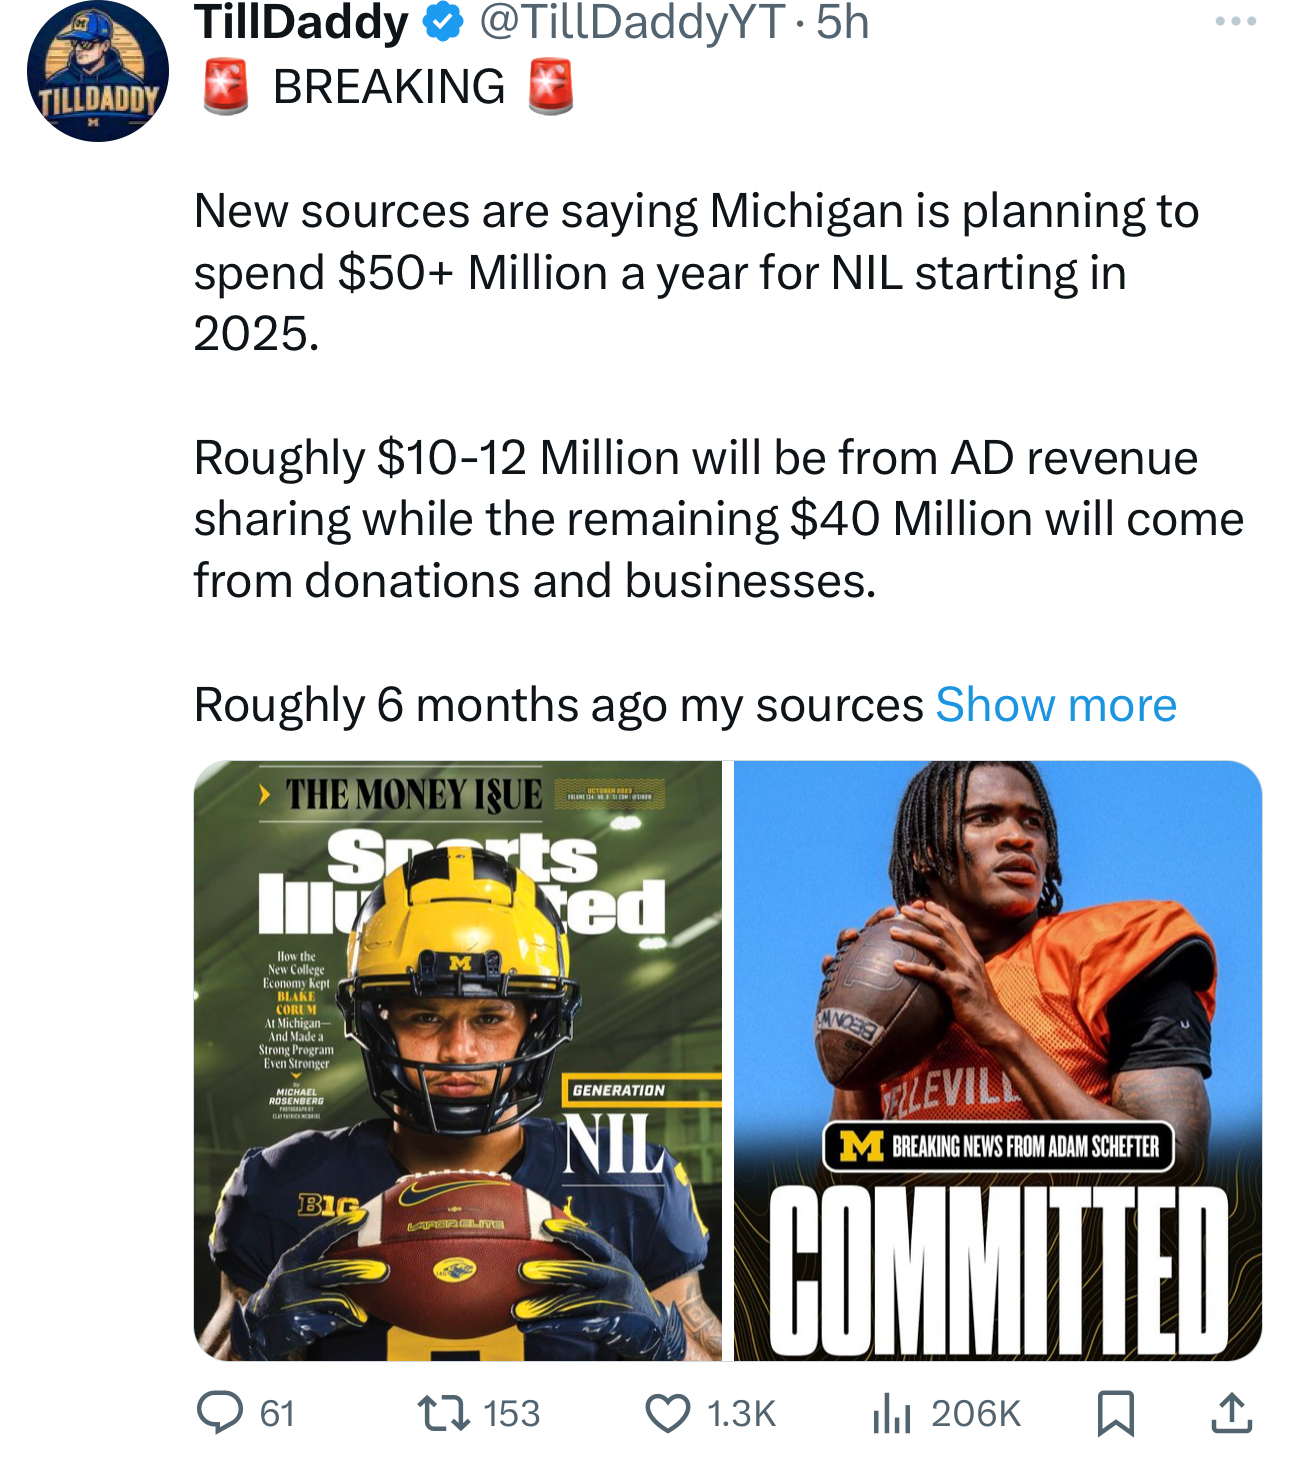The image size is (1290, 1477).
Task: Click the 206K views count
Action: tap(975, 1413)
